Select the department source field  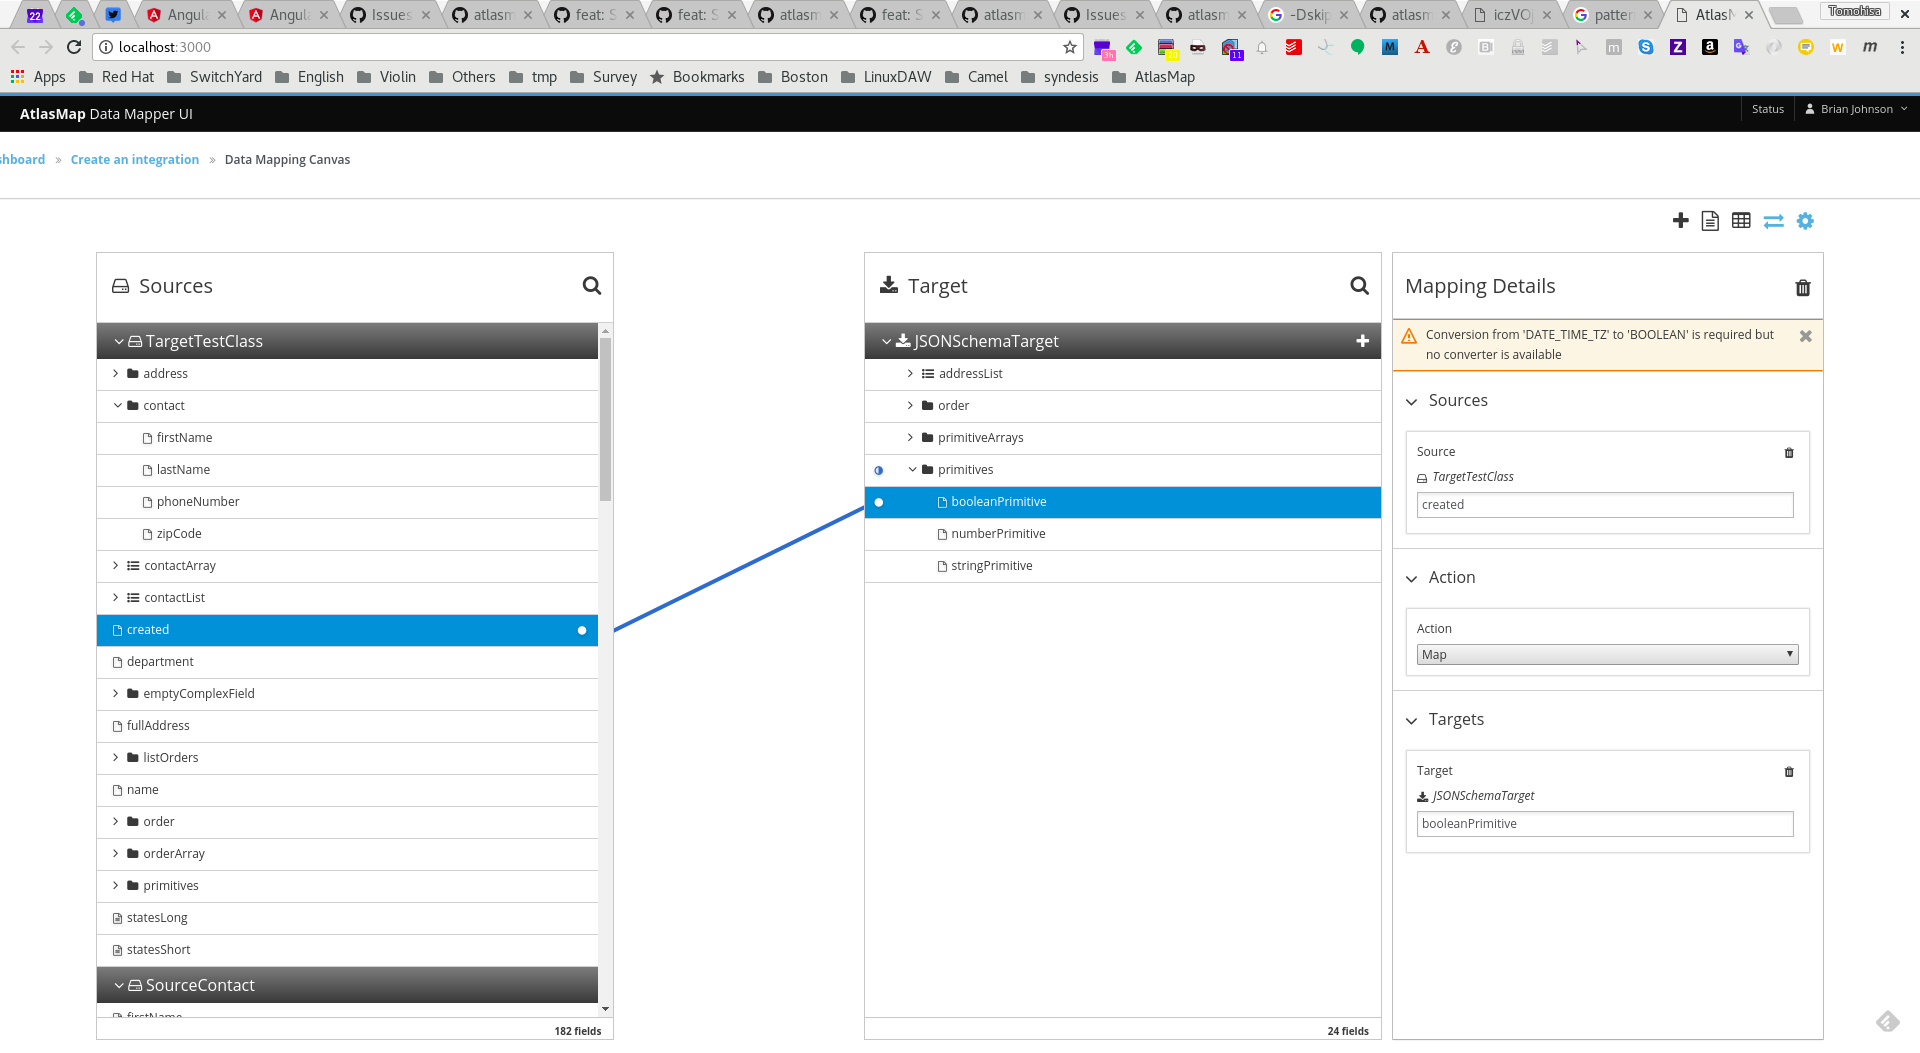pyautogui.click(x=347, y=662)
